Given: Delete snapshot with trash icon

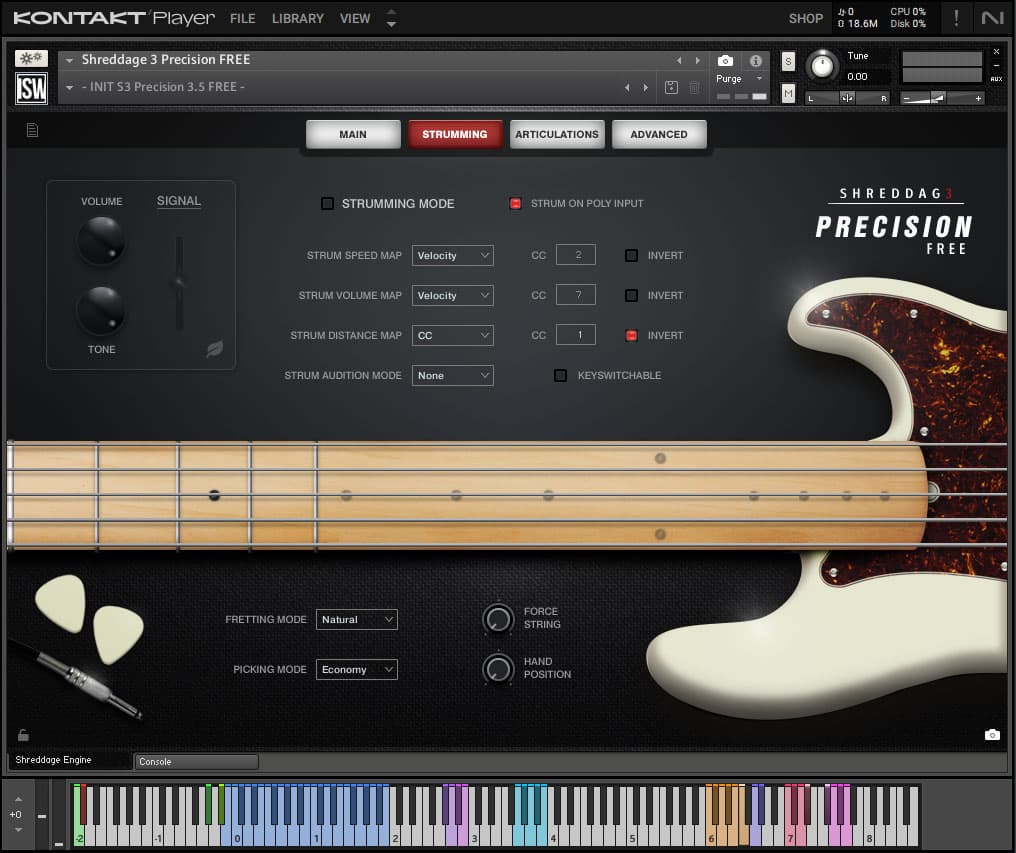Looking at the screenshot, I should tap(694, 87).
